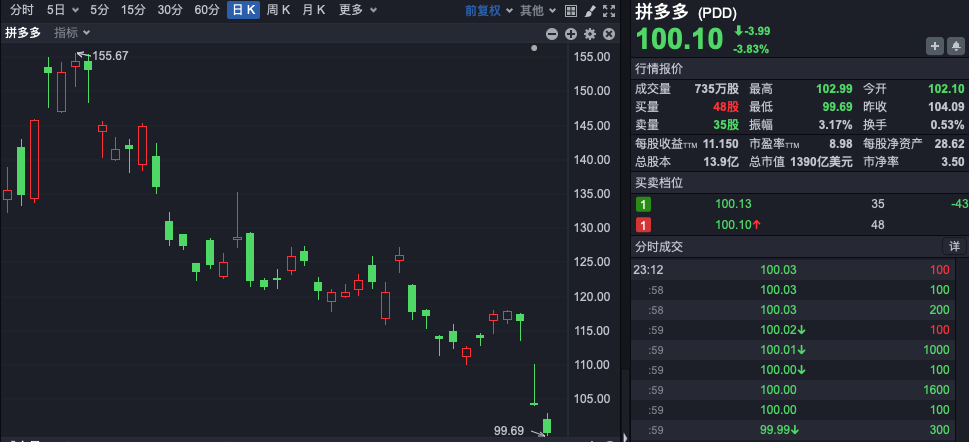Open chart settings gear
The width and height of the screenshot is (969, 442).
589,34
